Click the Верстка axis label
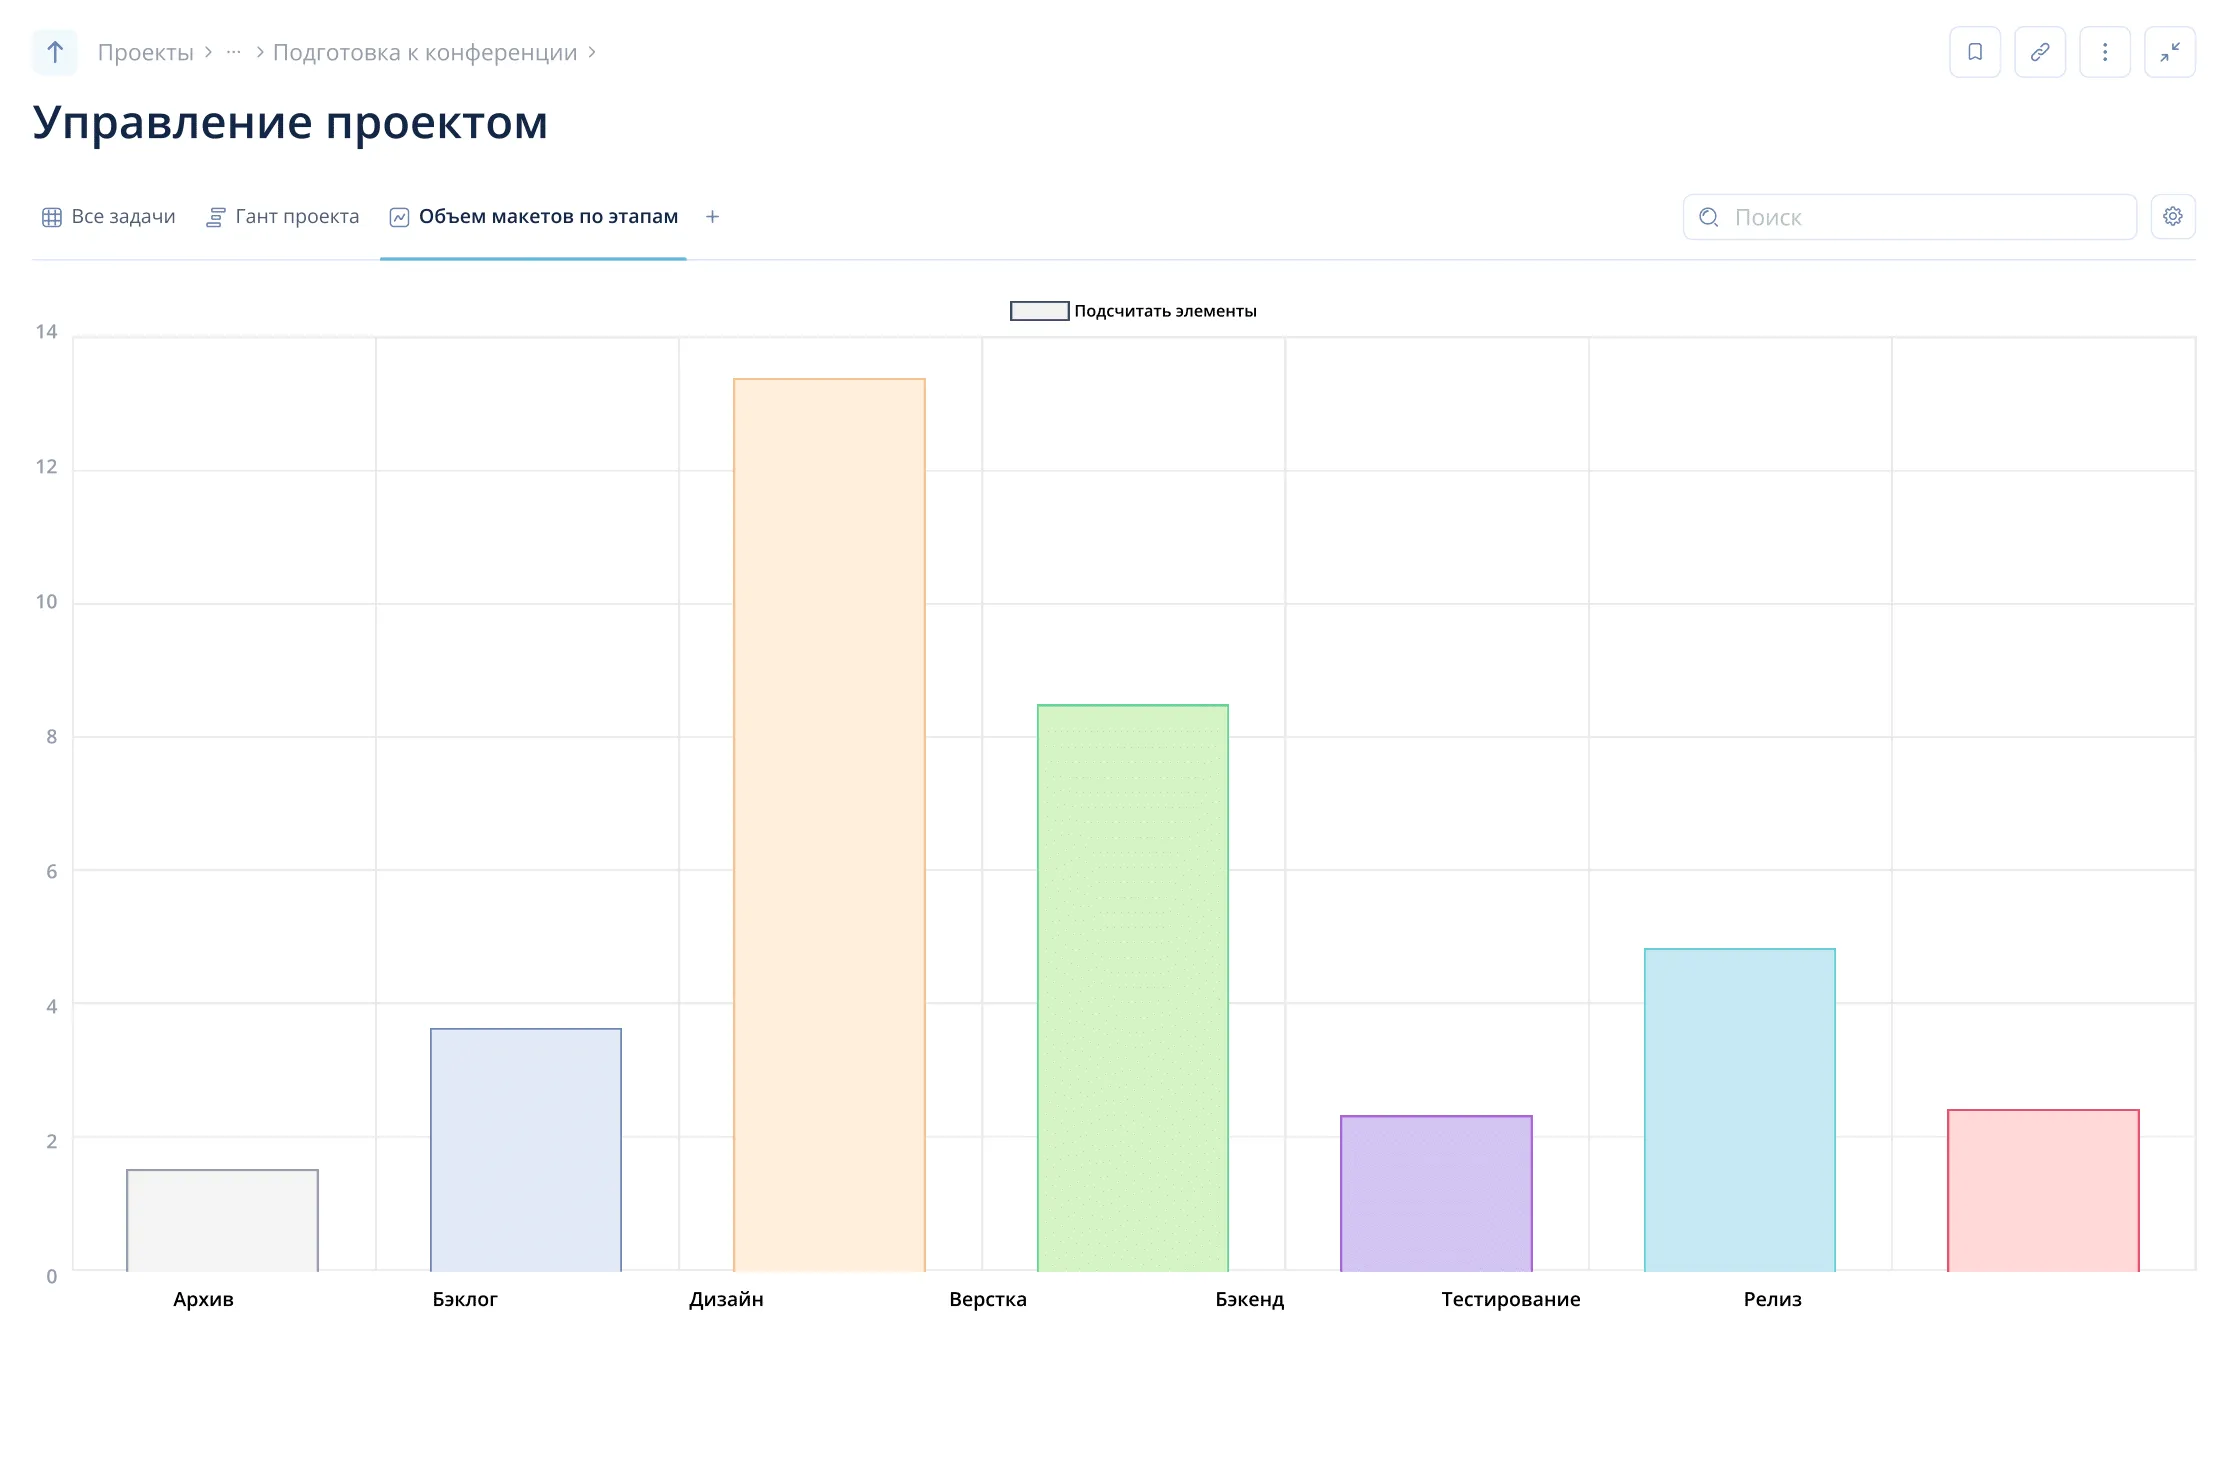Viewport: 2223px width, 1481px height. [x=988, y=1299]
